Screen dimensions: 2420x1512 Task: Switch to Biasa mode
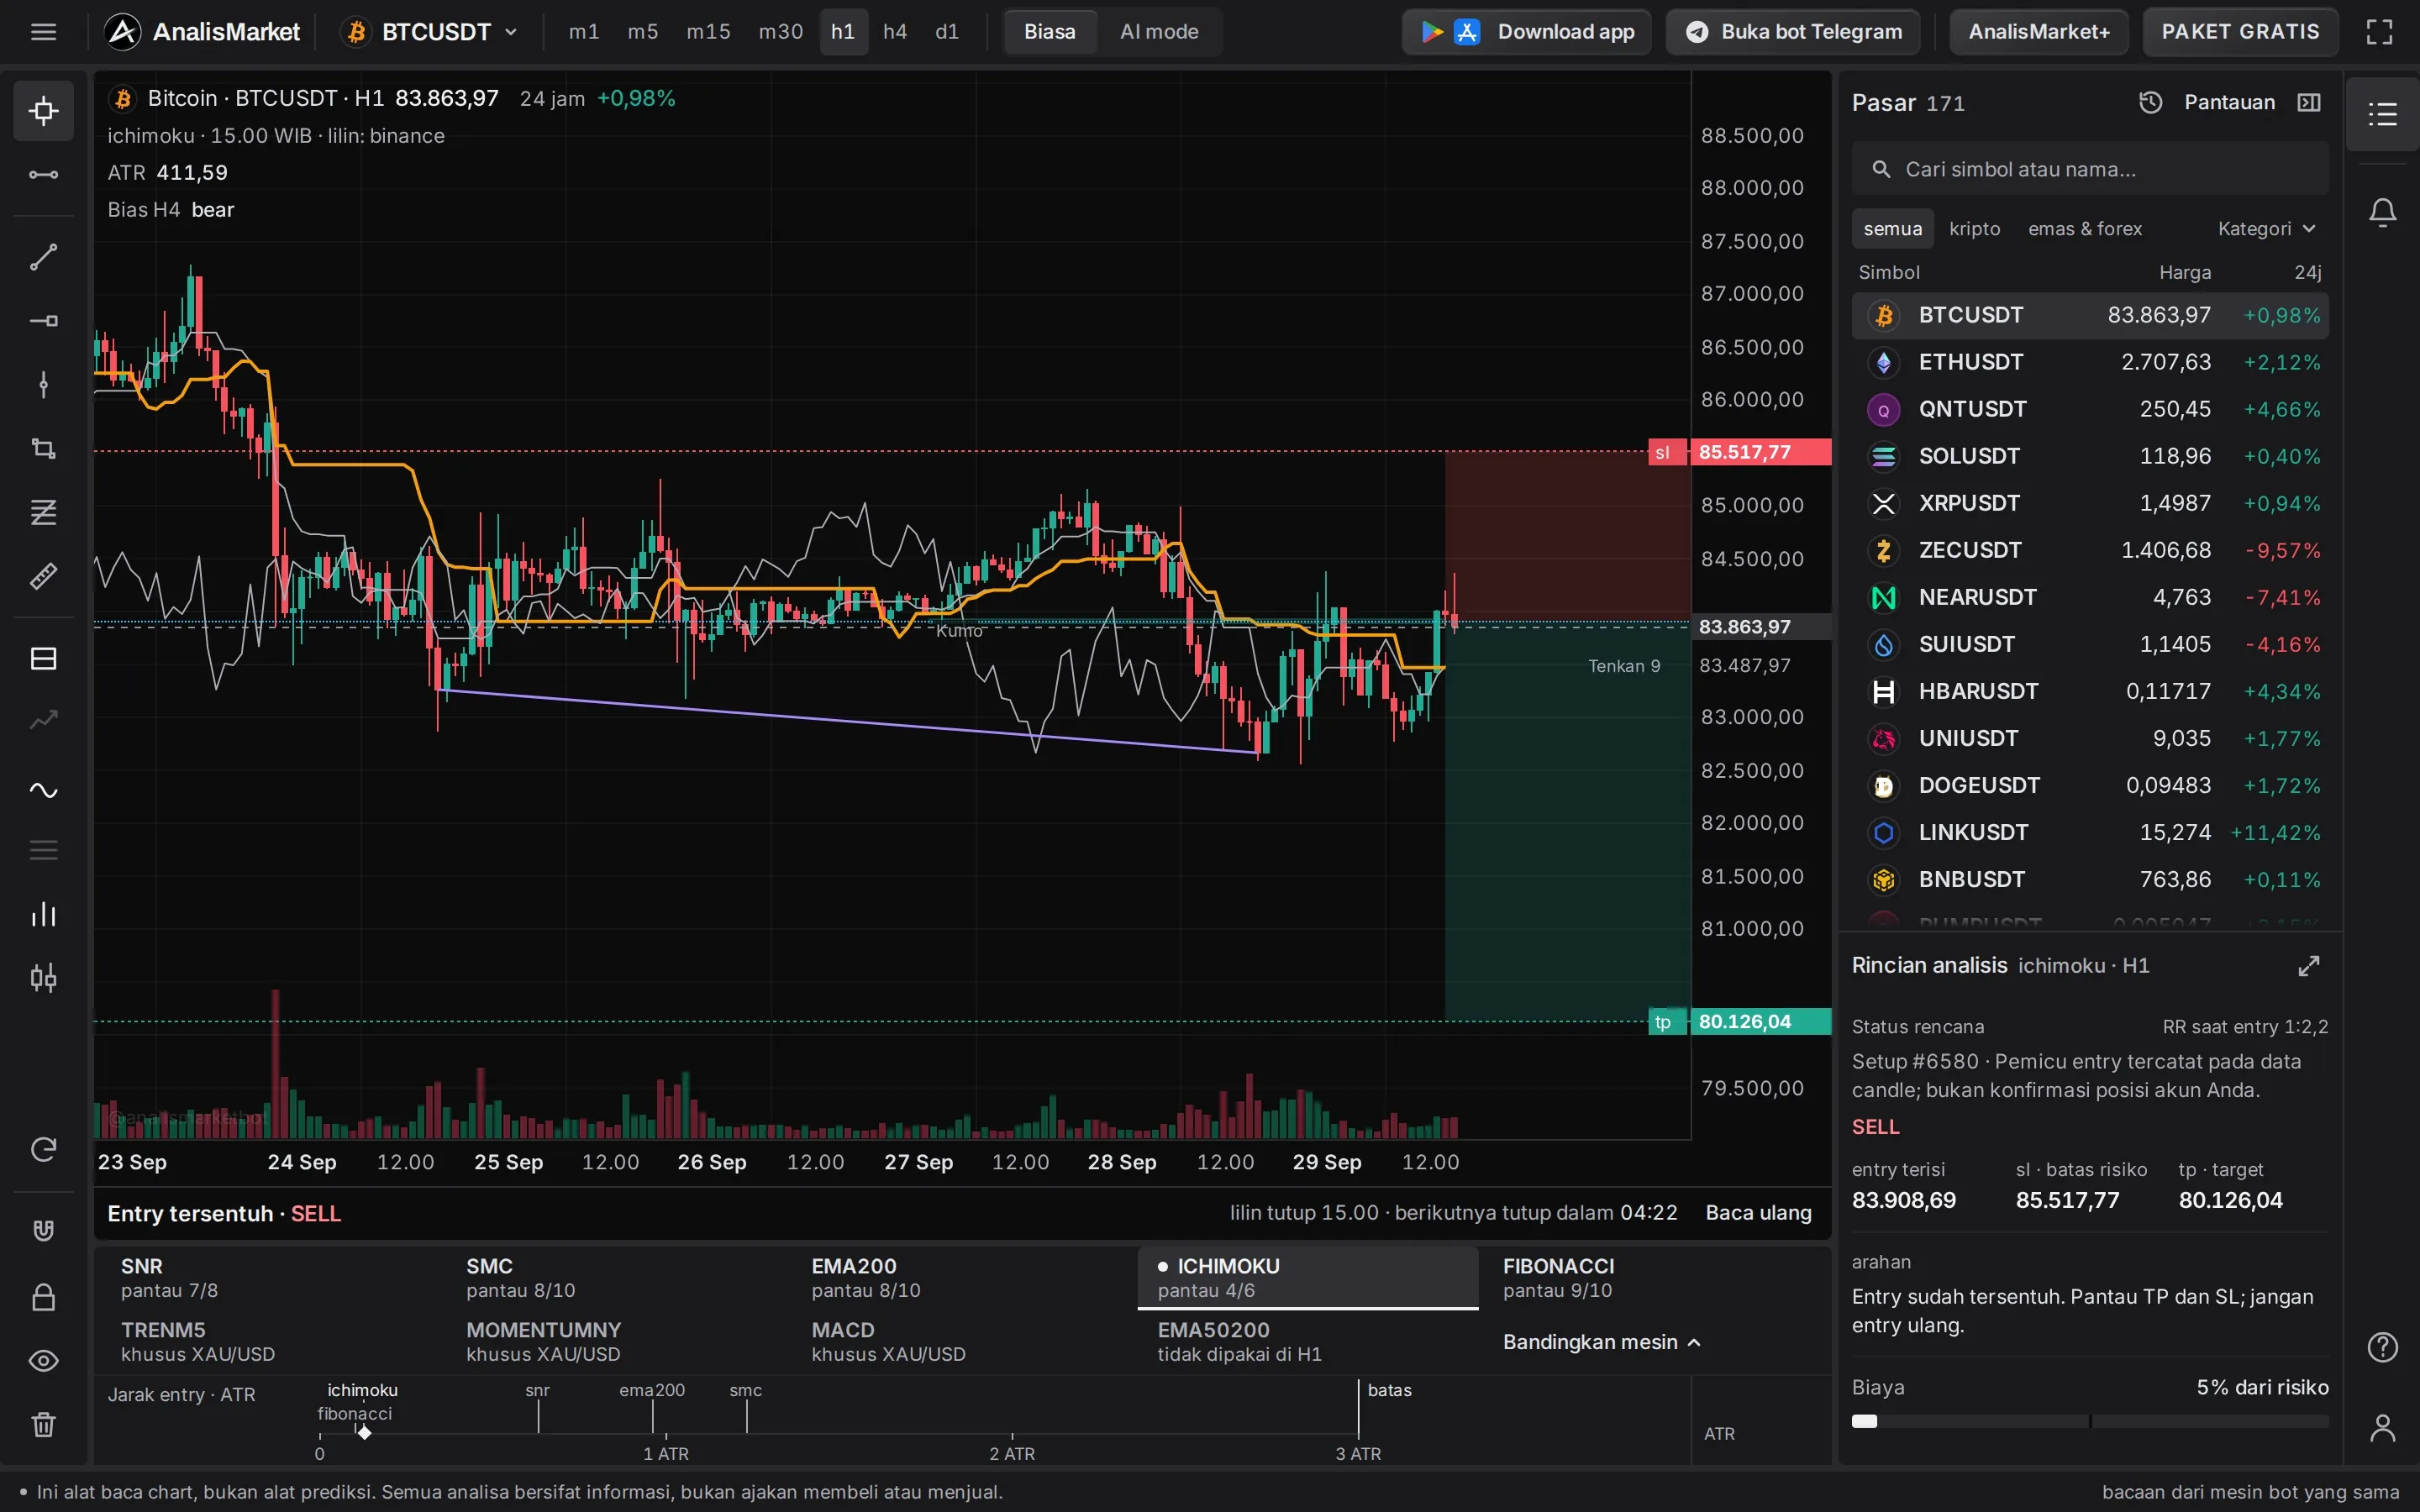point(1049,32)
